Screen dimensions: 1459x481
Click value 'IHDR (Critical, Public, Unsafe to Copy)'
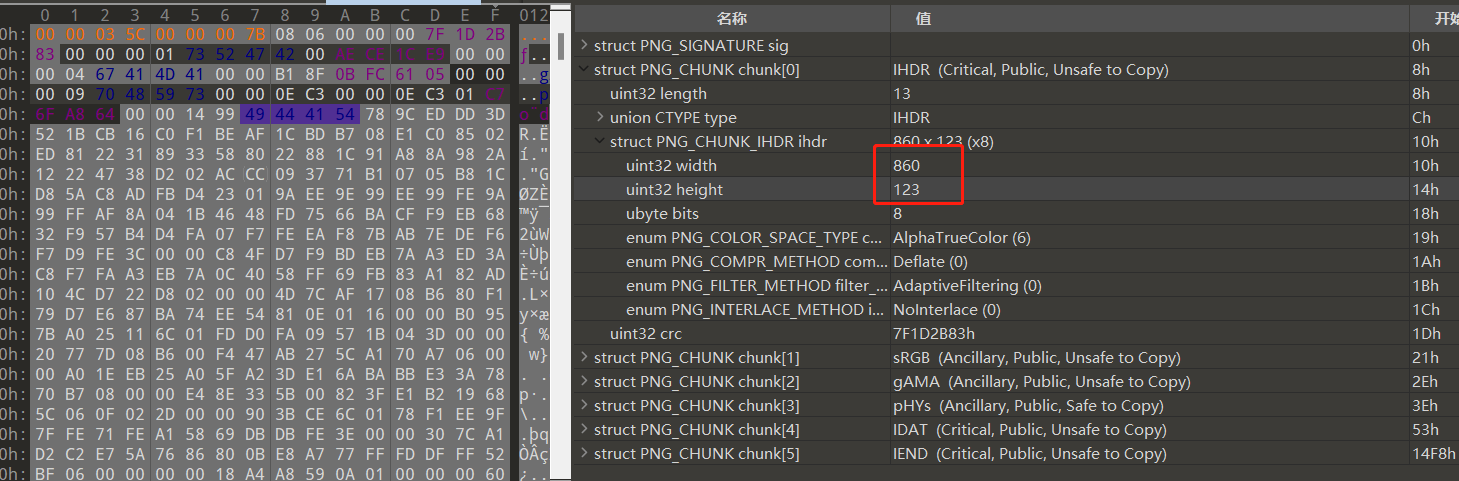(x=1031, y=69)
